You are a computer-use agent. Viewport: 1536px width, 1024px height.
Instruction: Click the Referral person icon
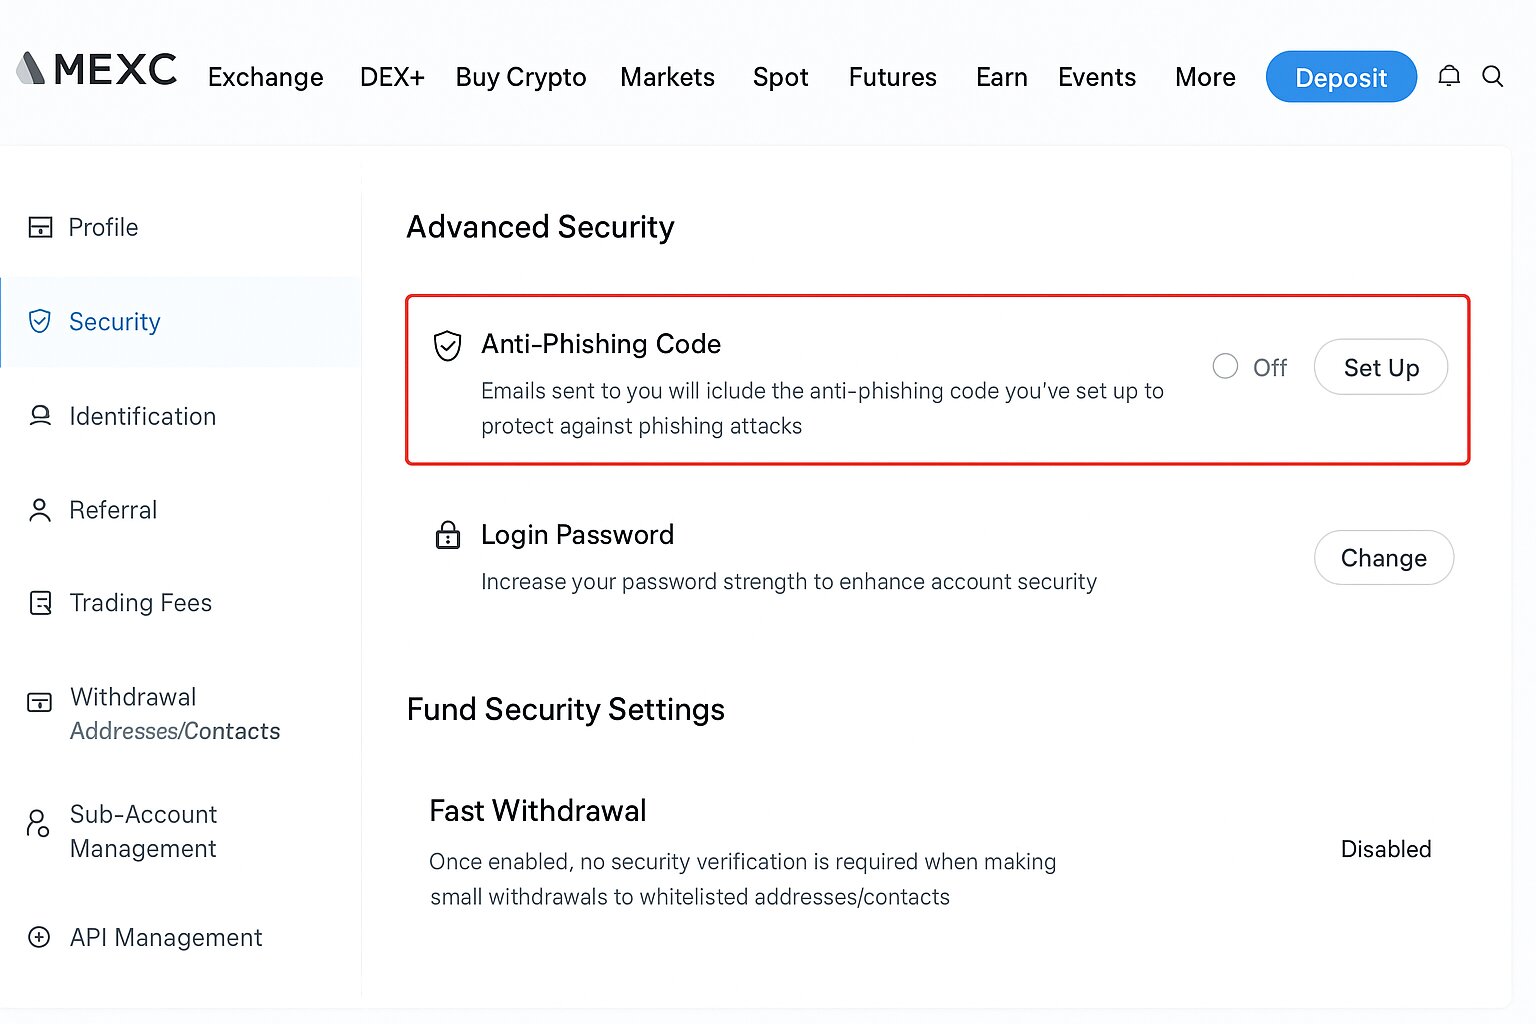40,510
